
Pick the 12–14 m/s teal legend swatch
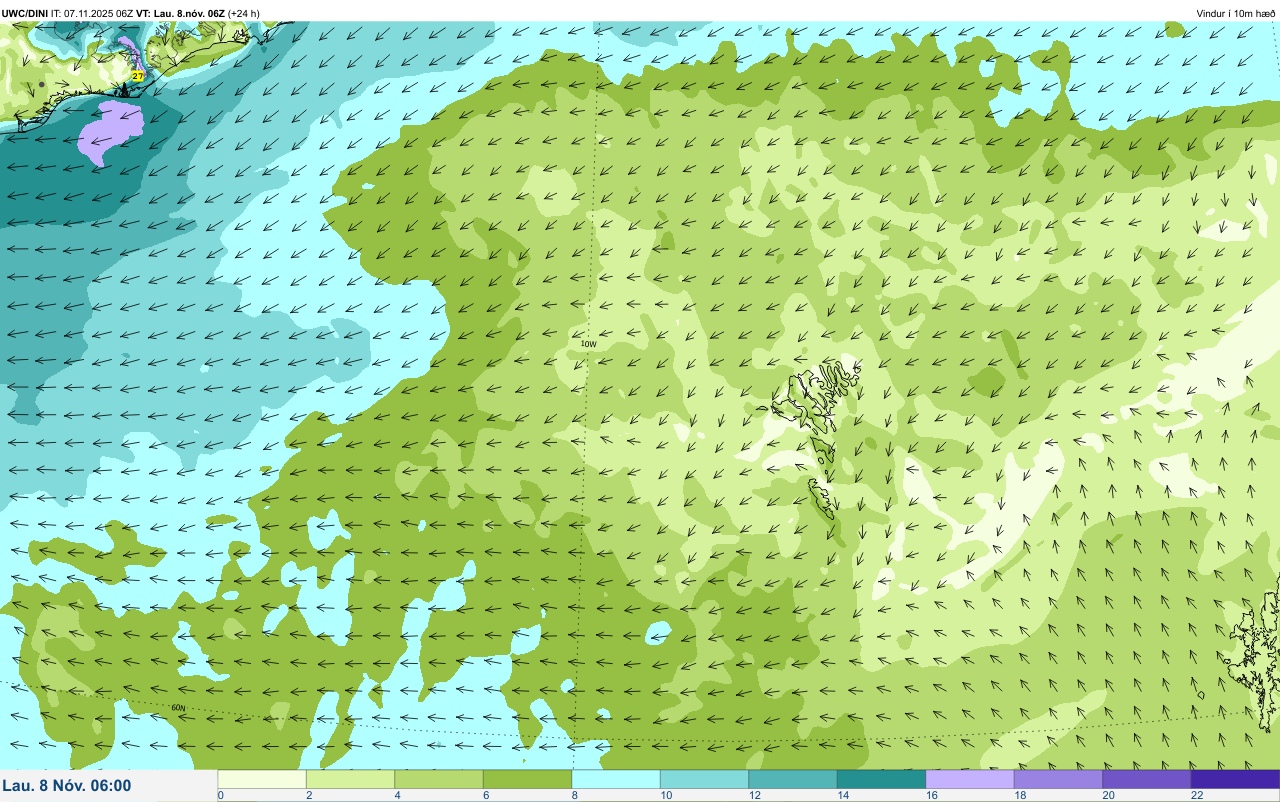[793, 779]
